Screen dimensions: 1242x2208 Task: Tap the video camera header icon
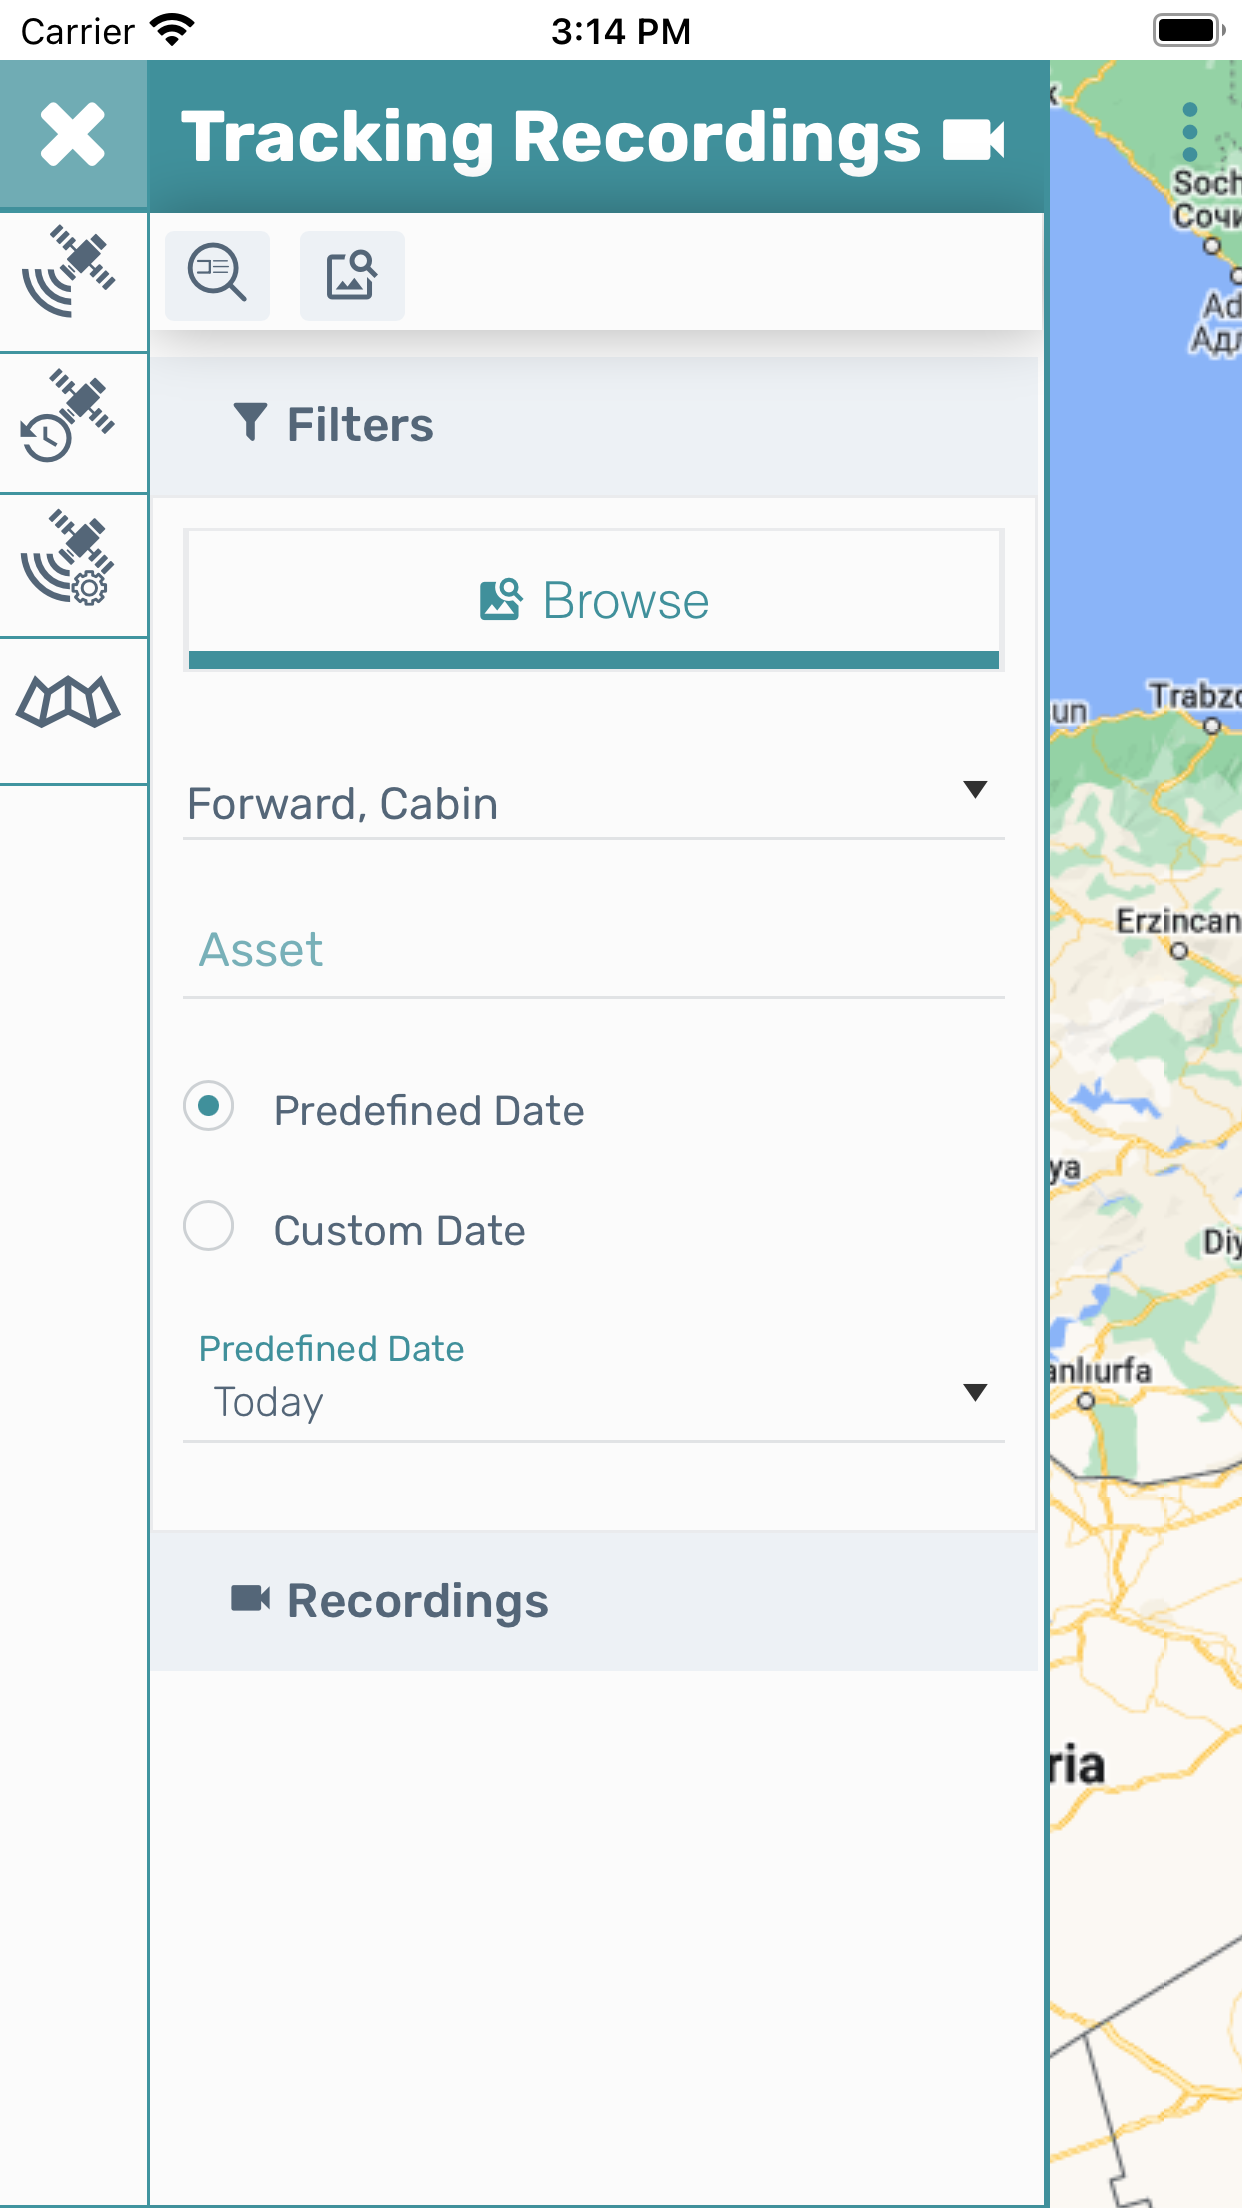coord(973,139)
